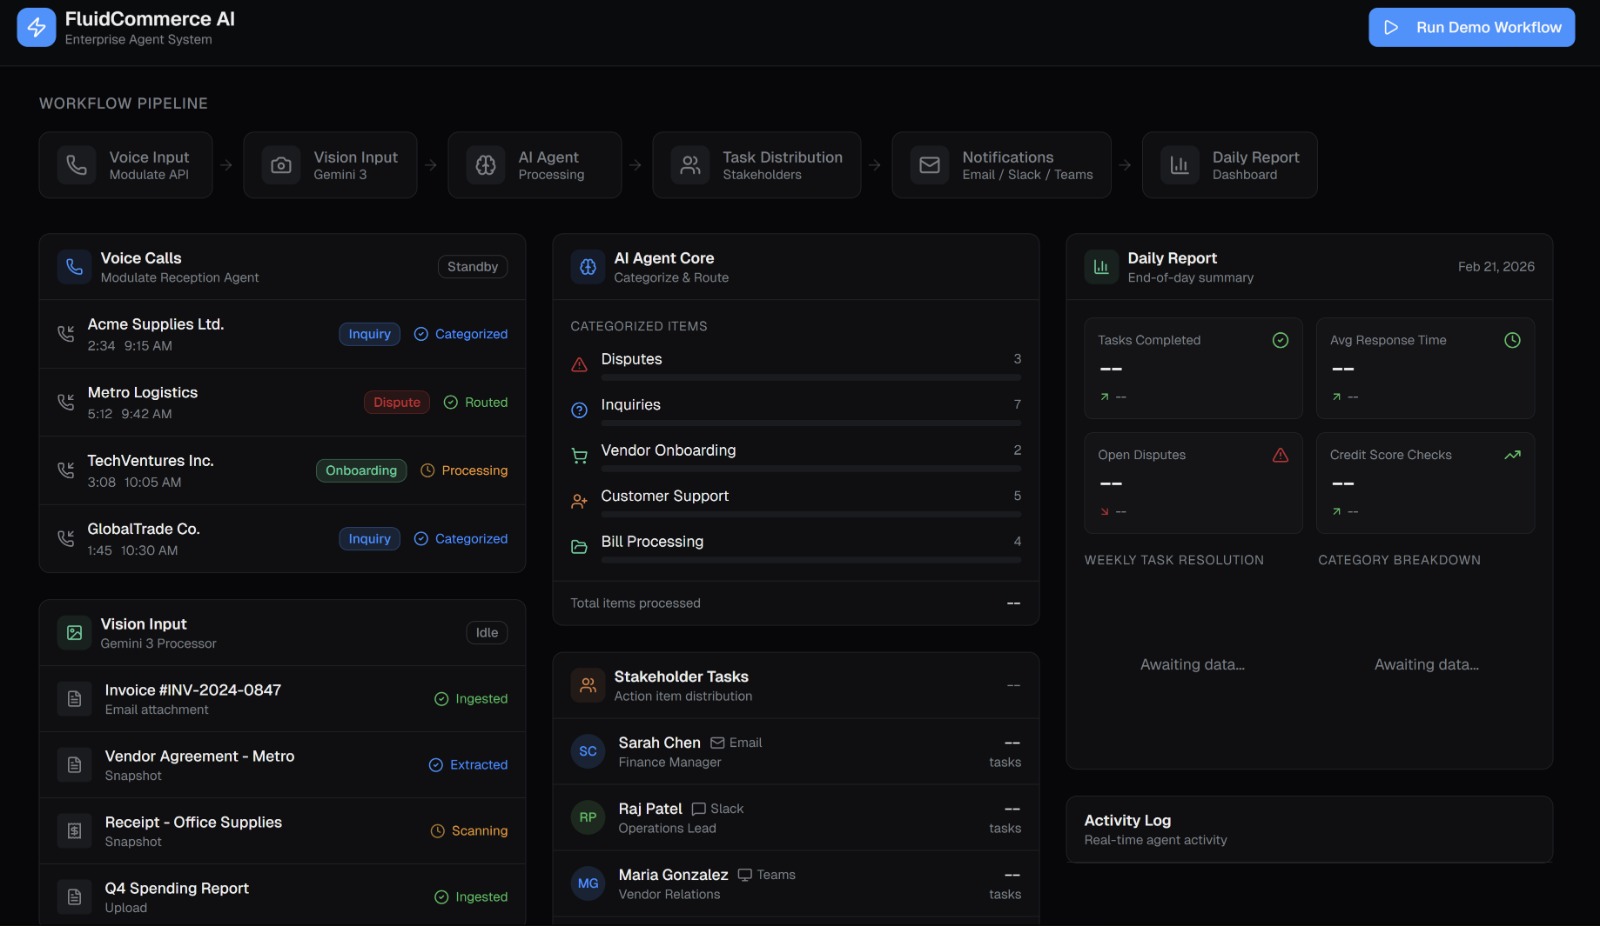The height and width of the screenshot is (926, 1600).
Task: Click the Scanning status for Receipt
Action: 469,831
